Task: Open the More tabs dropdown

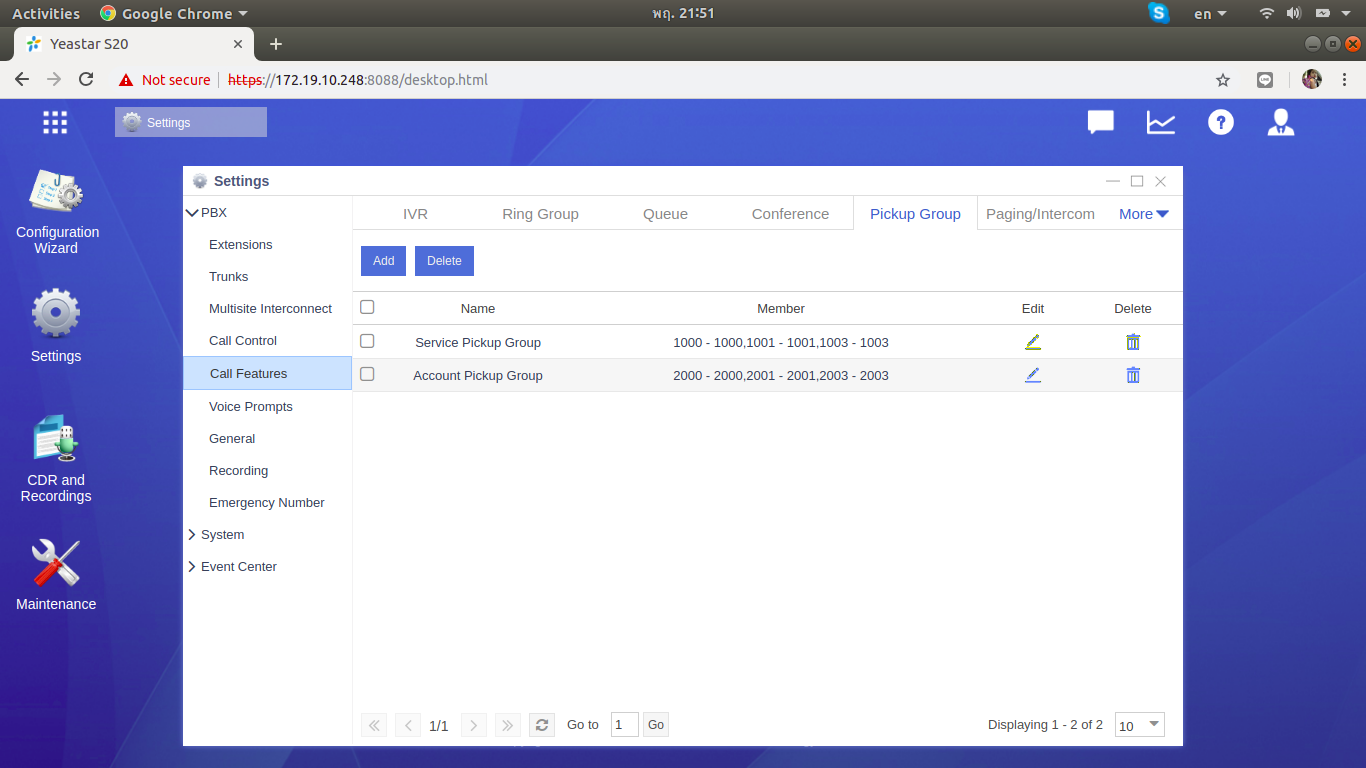Action: (1144, 214)
